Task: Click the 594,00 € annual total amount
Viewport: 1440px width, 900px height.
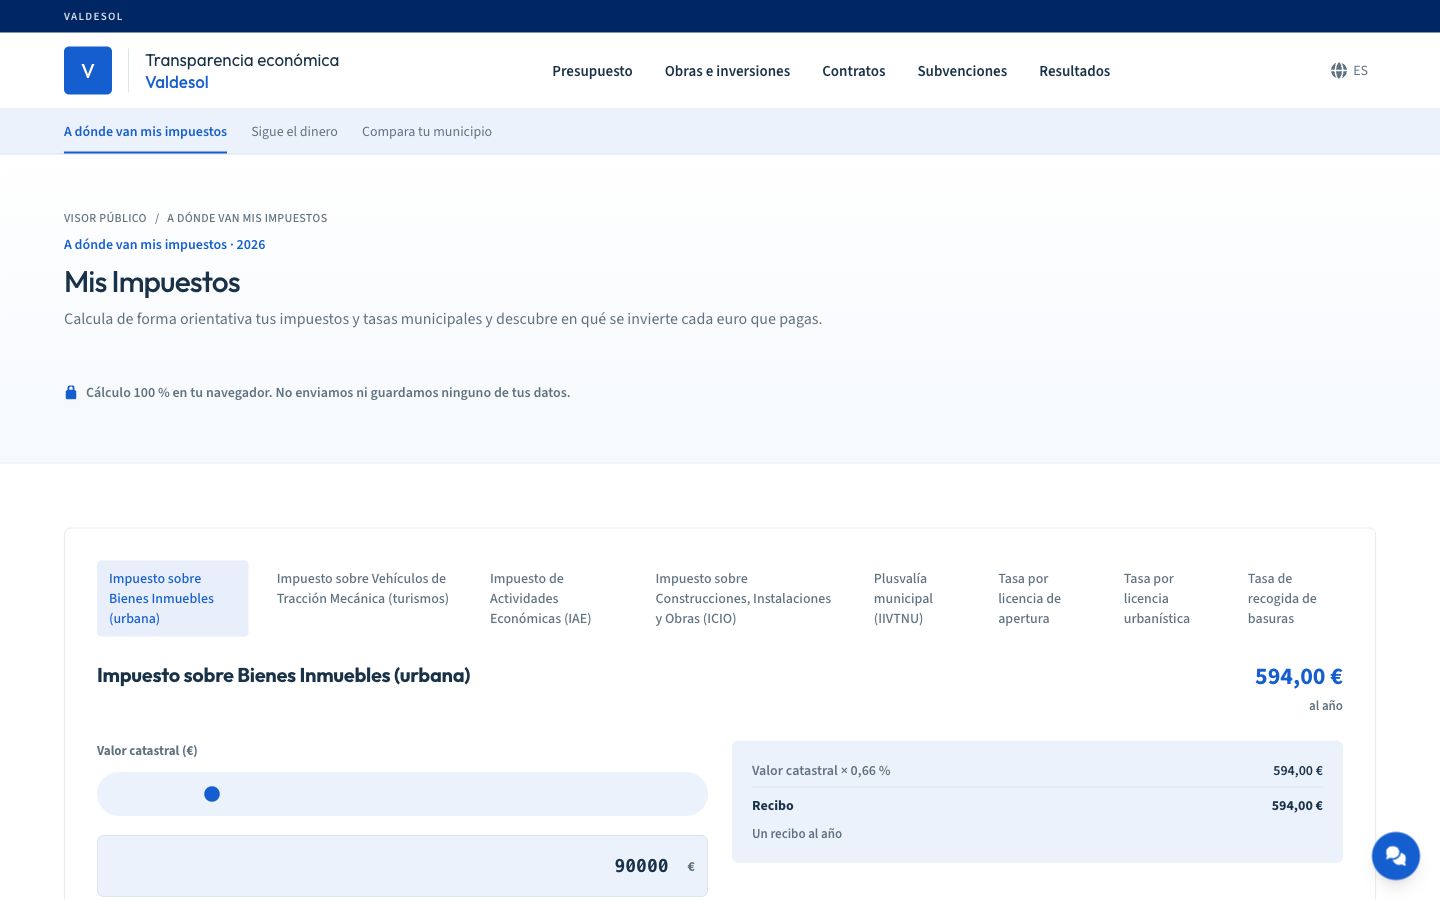Action: click(1298, 677)
